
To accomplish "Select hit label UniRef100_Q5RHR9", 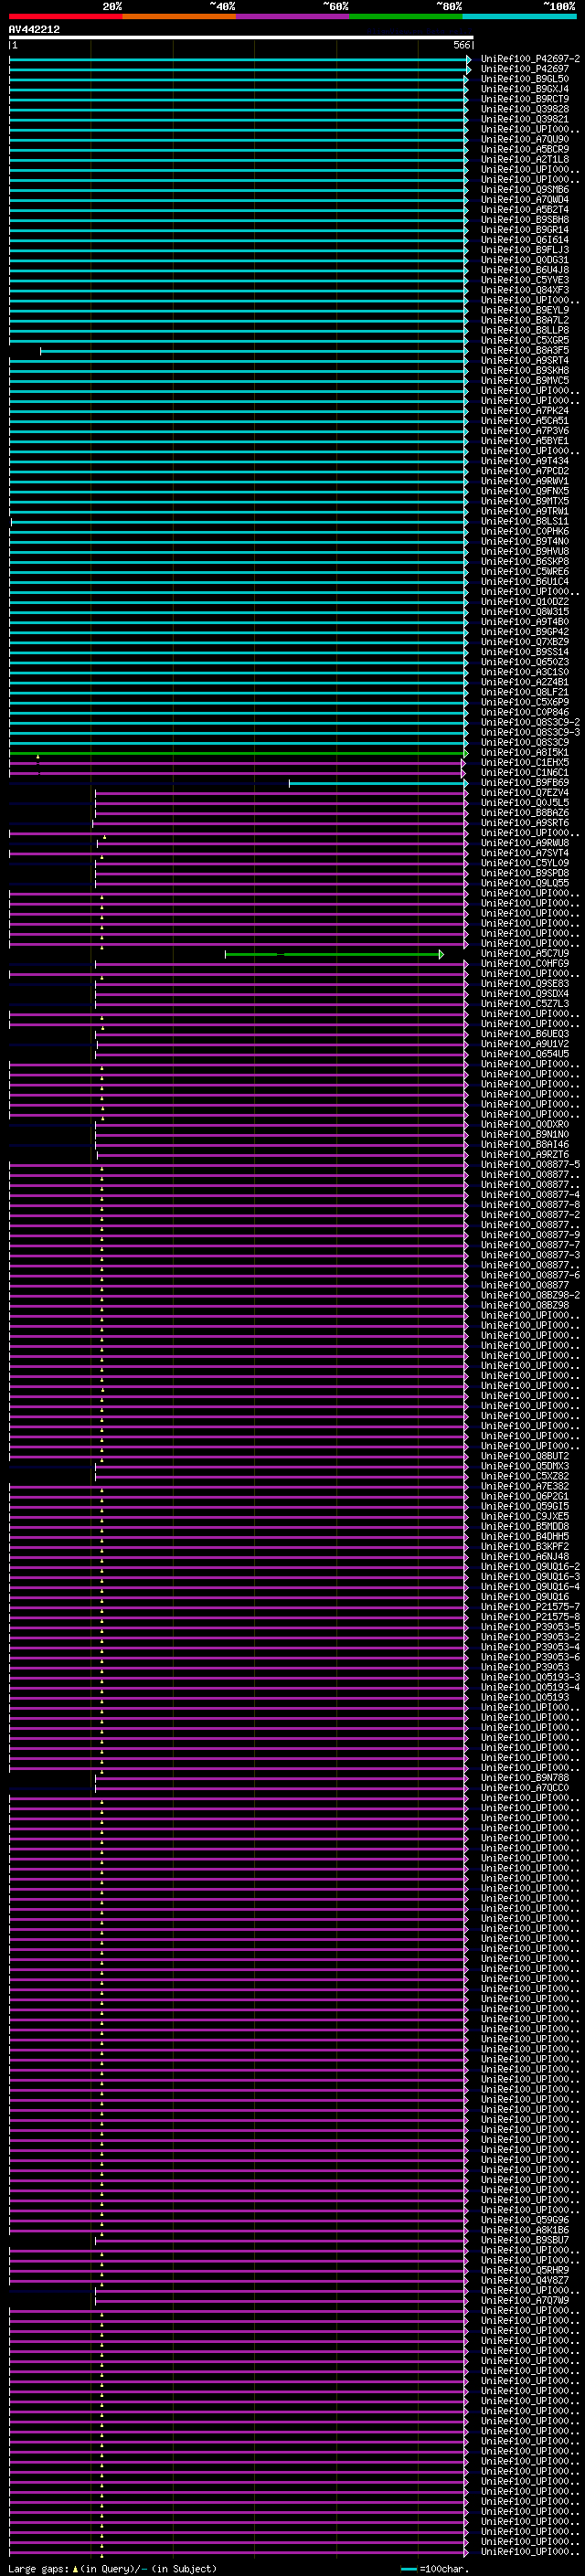I will (x=525, y=2270).
